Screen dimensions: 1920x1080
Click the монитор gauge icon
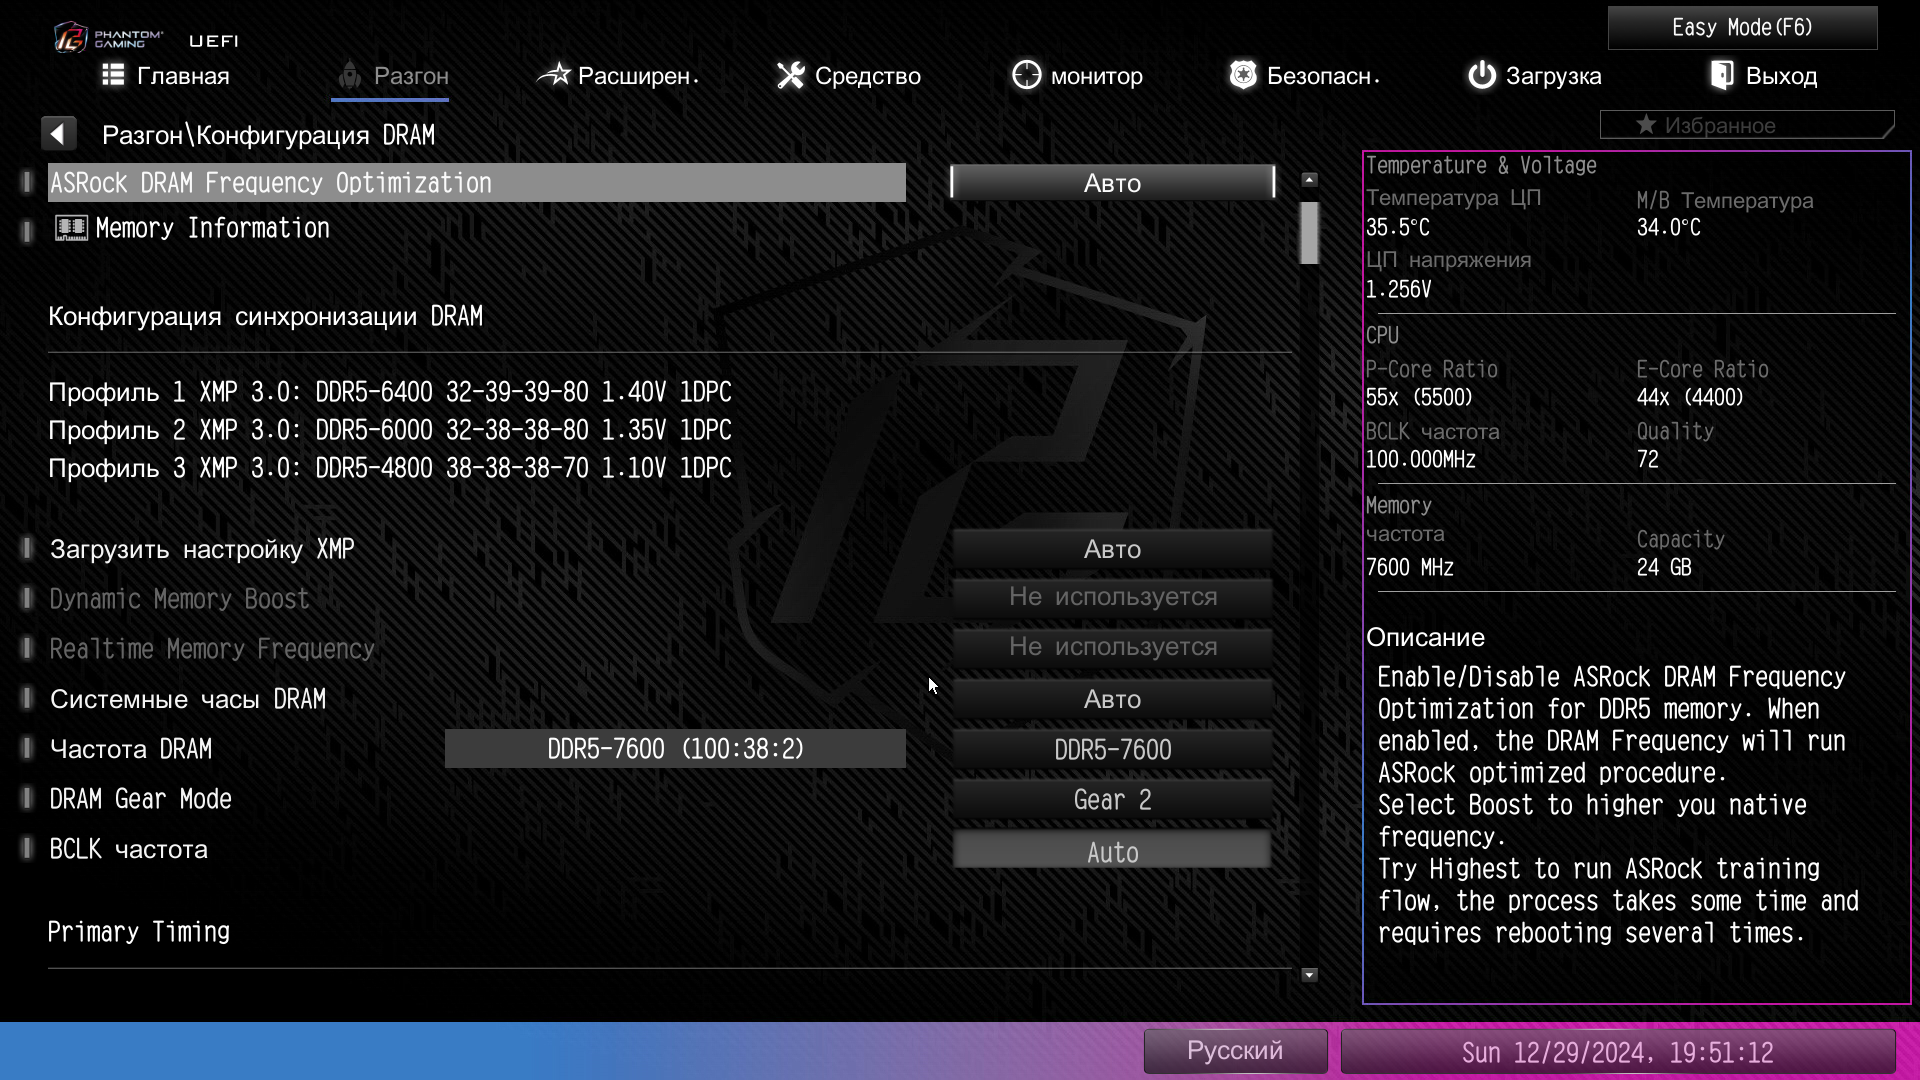(x=1026, y=75)
